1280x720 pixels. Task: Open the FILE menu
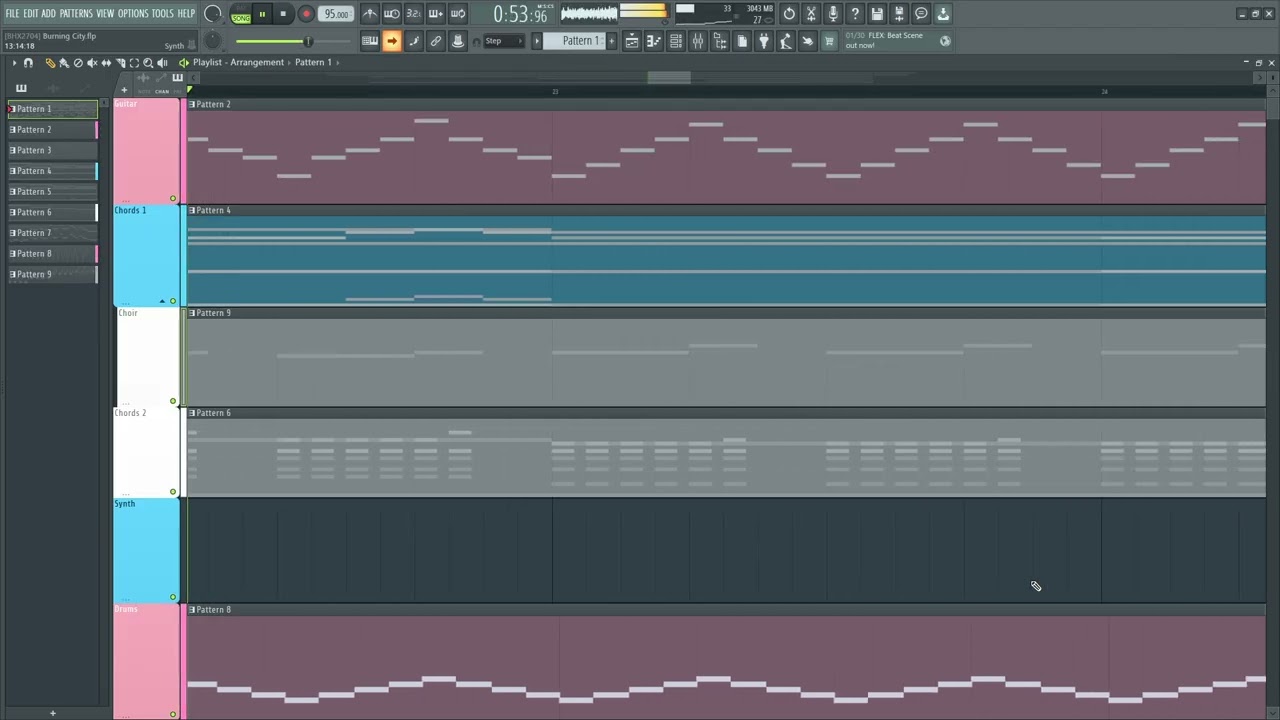coord(12,14)
